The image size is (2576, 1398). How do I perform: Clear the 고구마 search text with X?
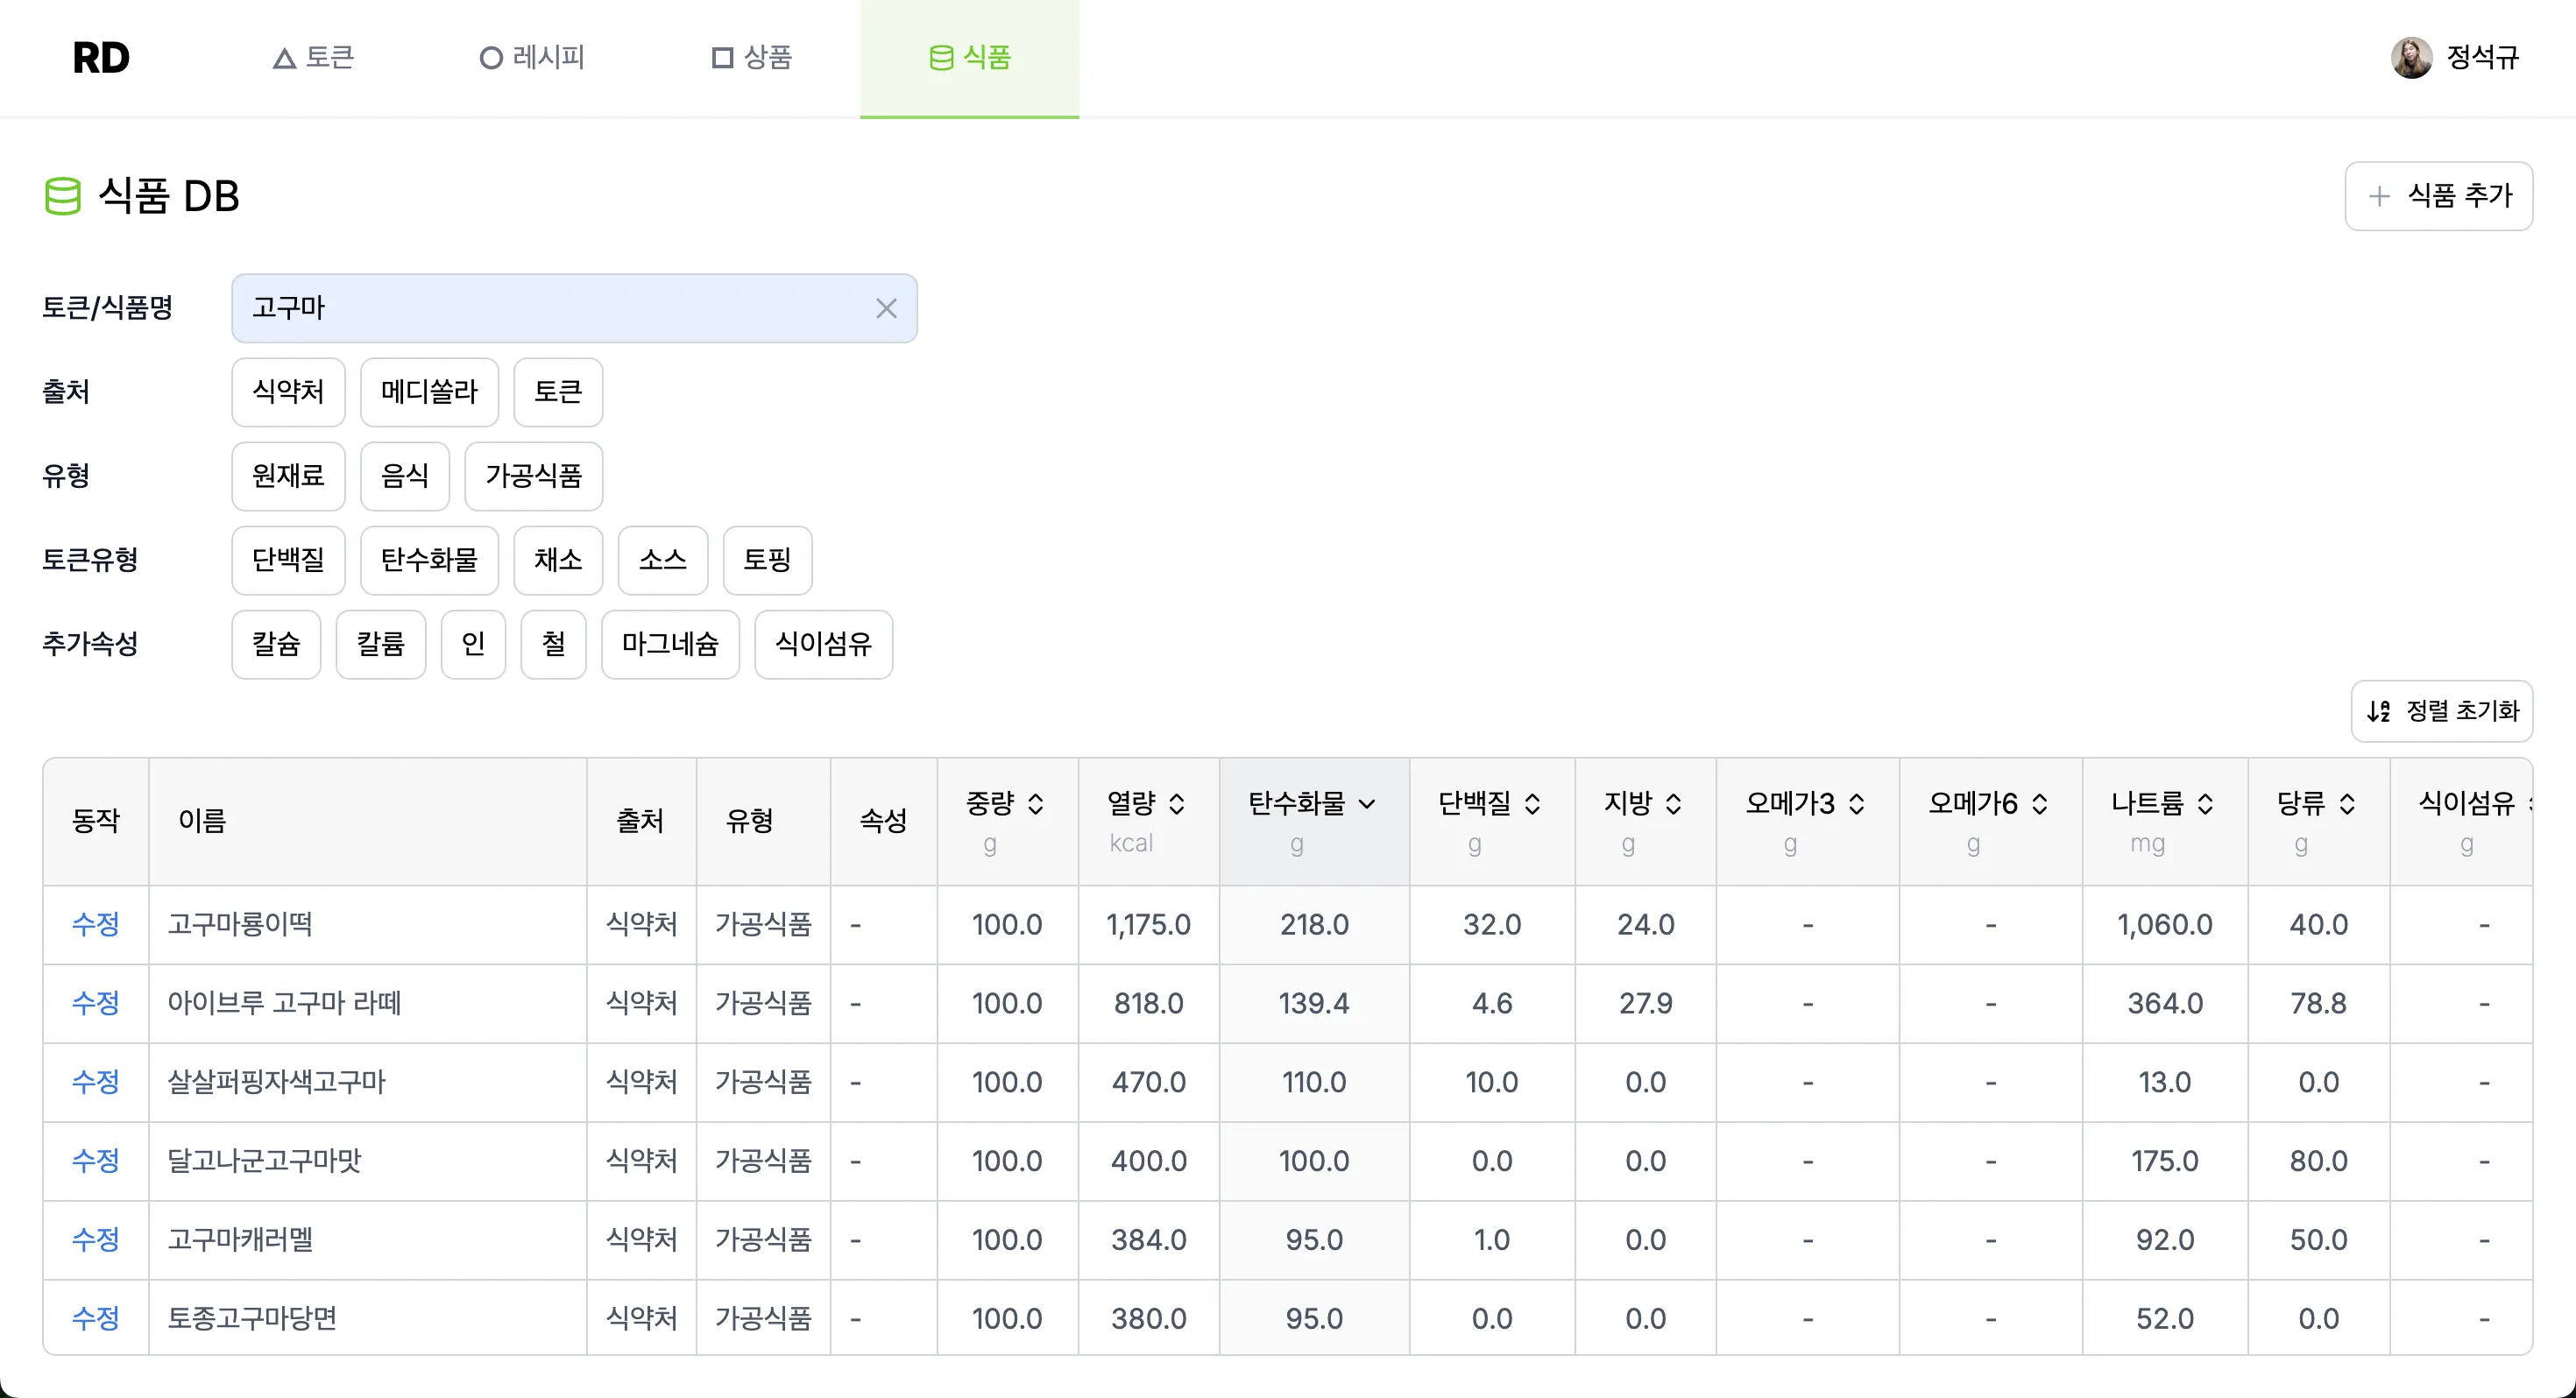886,309
